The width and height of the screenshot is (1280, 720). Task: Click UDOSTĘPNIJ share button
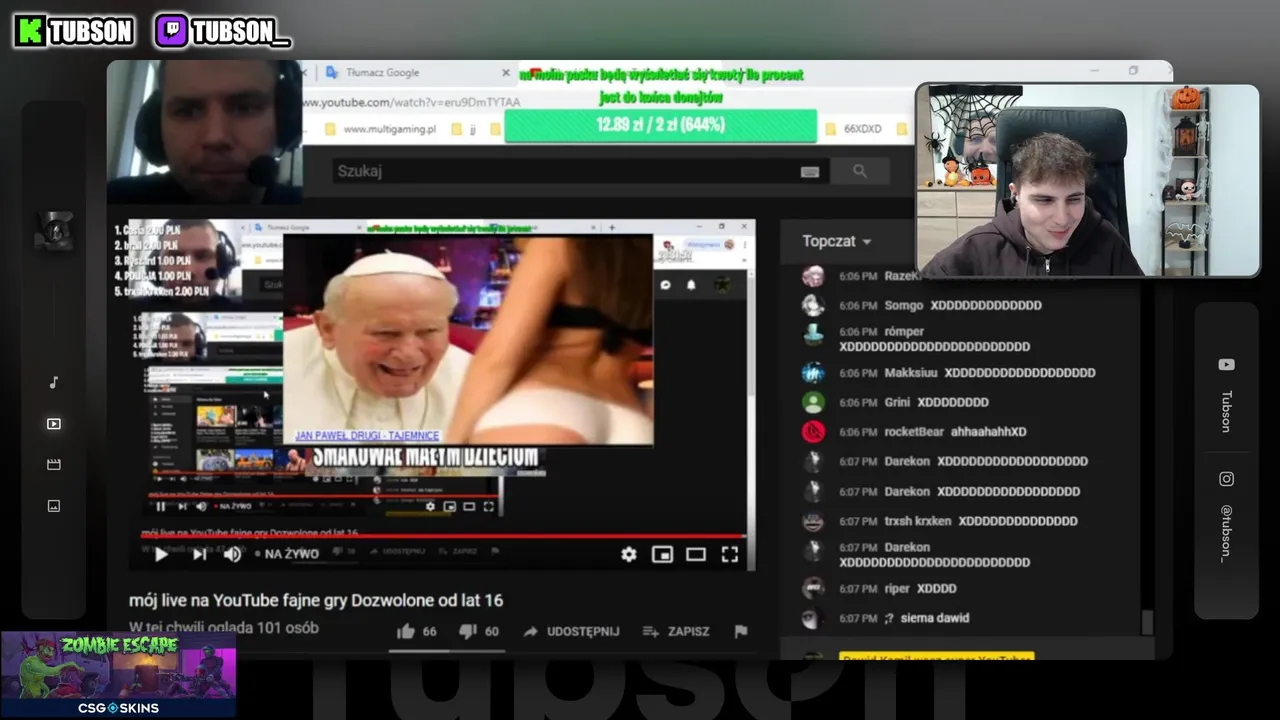(x=571, y=631)
